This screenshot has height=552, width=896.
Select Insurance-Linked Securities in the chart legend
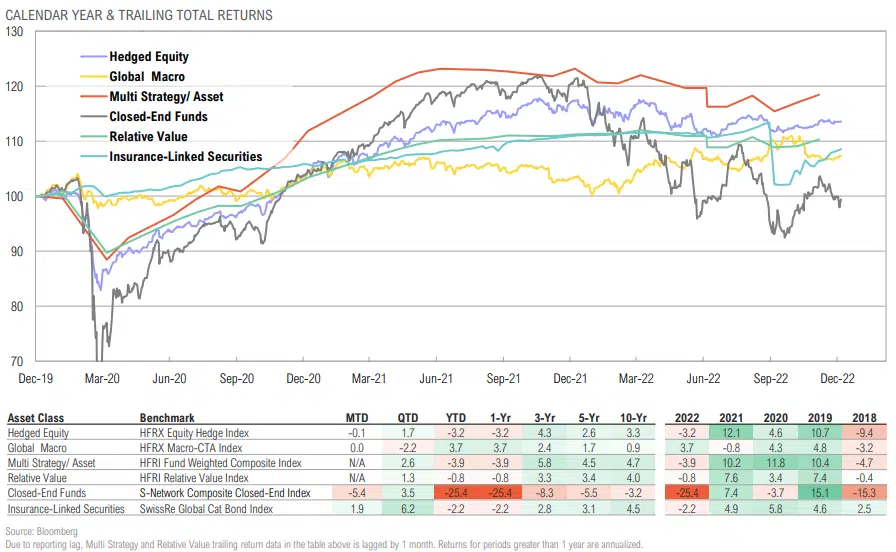185,157
